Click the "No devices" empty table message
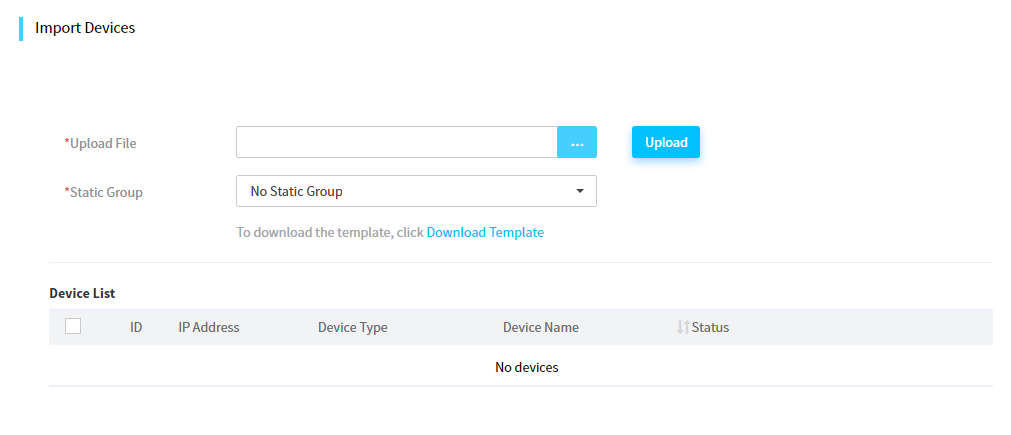The height and width of the screenshot is (435, 1011). pos(527,367)
